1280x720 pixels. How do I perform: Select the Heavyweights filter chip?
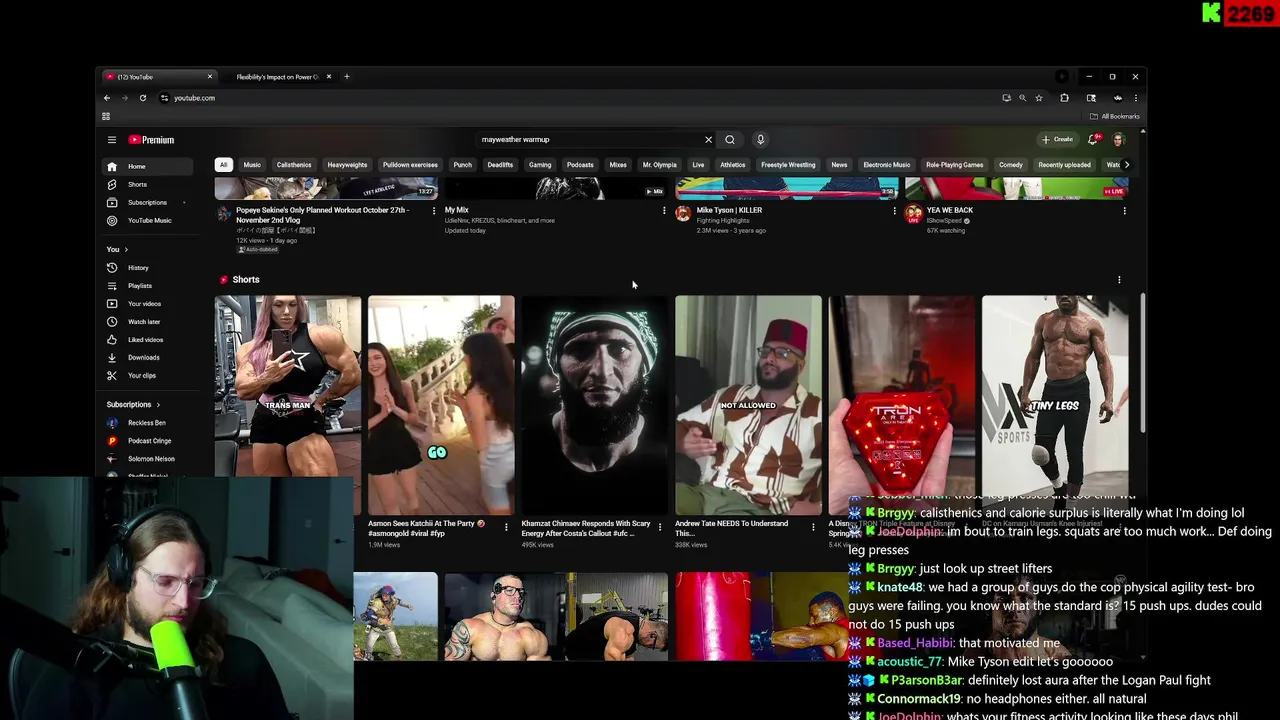(347, 165)
